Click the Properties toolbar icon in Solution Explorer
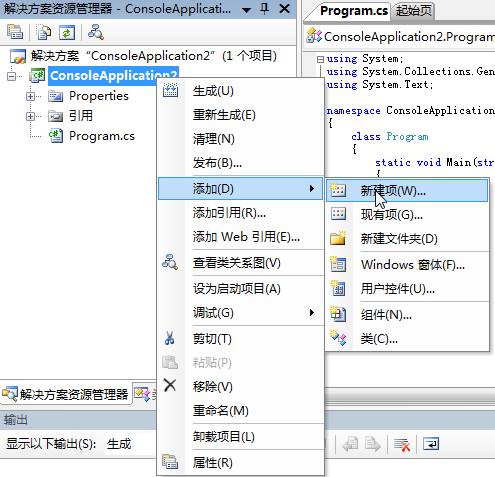The width and height of the screenshot is (495, 477). [x=15, y=32]
